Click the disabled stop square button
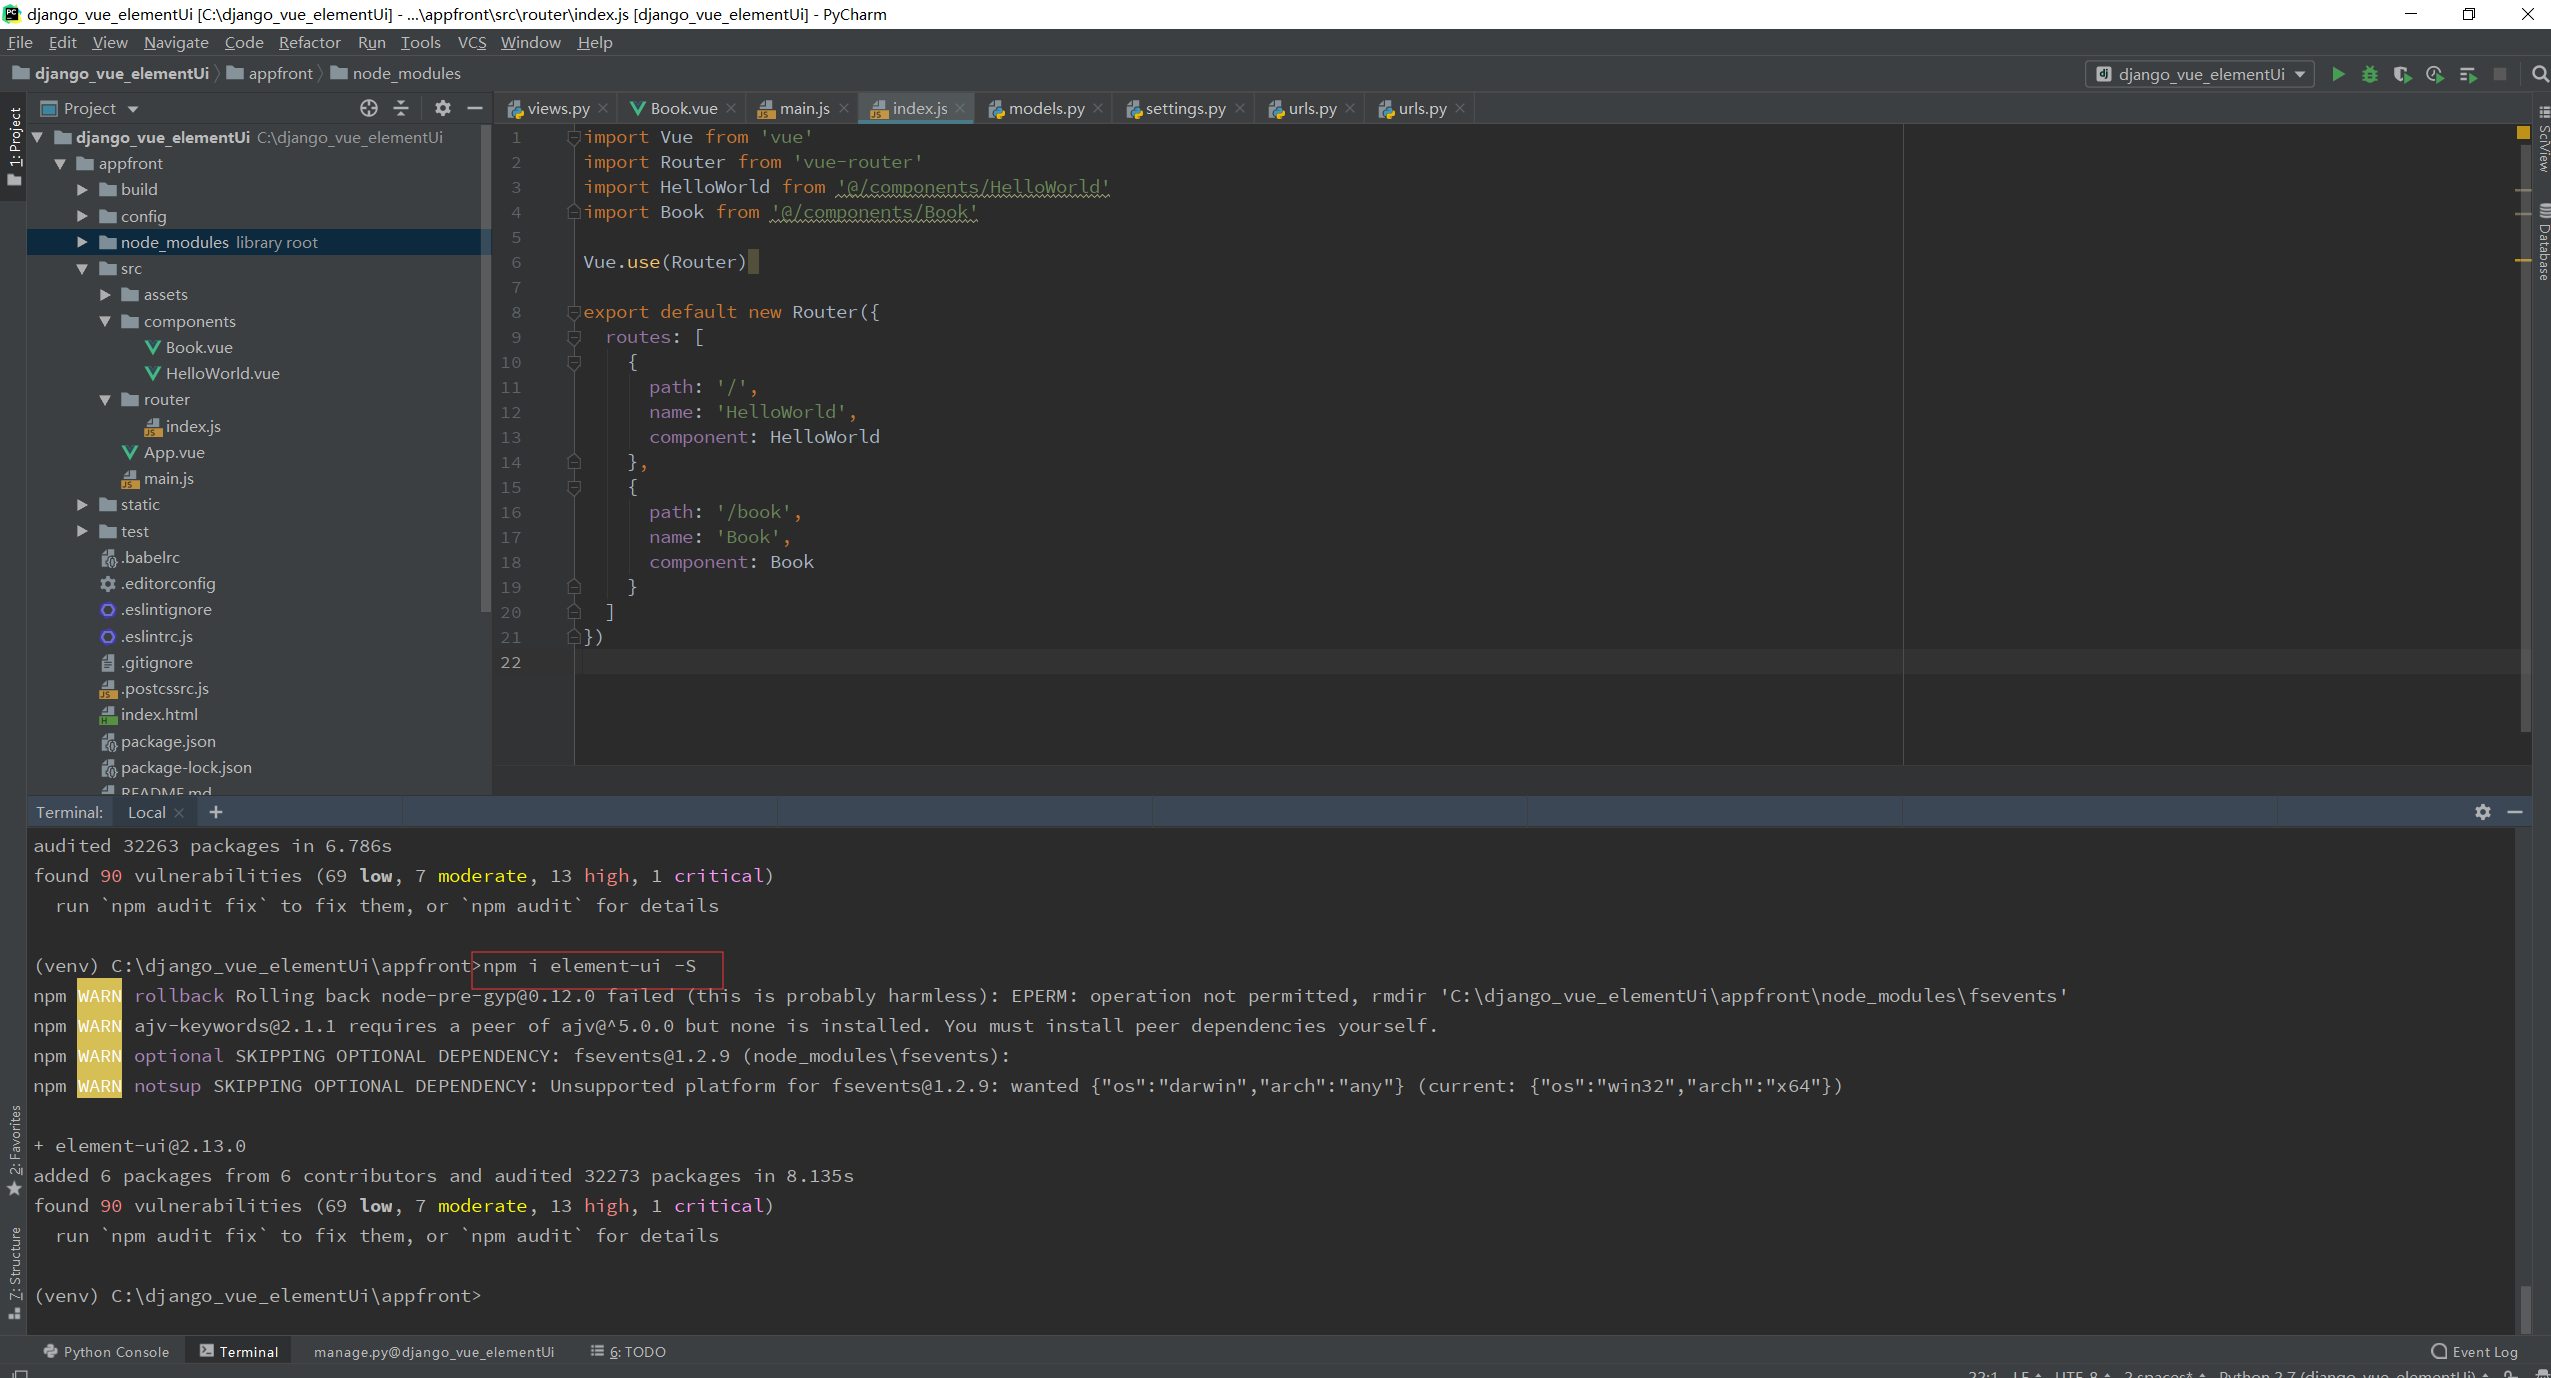This screenshot has width=2551, height=1378. [x=2500, y=74]
